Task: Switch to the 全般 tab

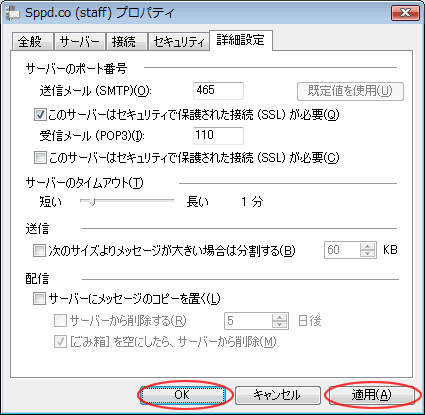Action: pyautogui.click(x=32, y=42)
